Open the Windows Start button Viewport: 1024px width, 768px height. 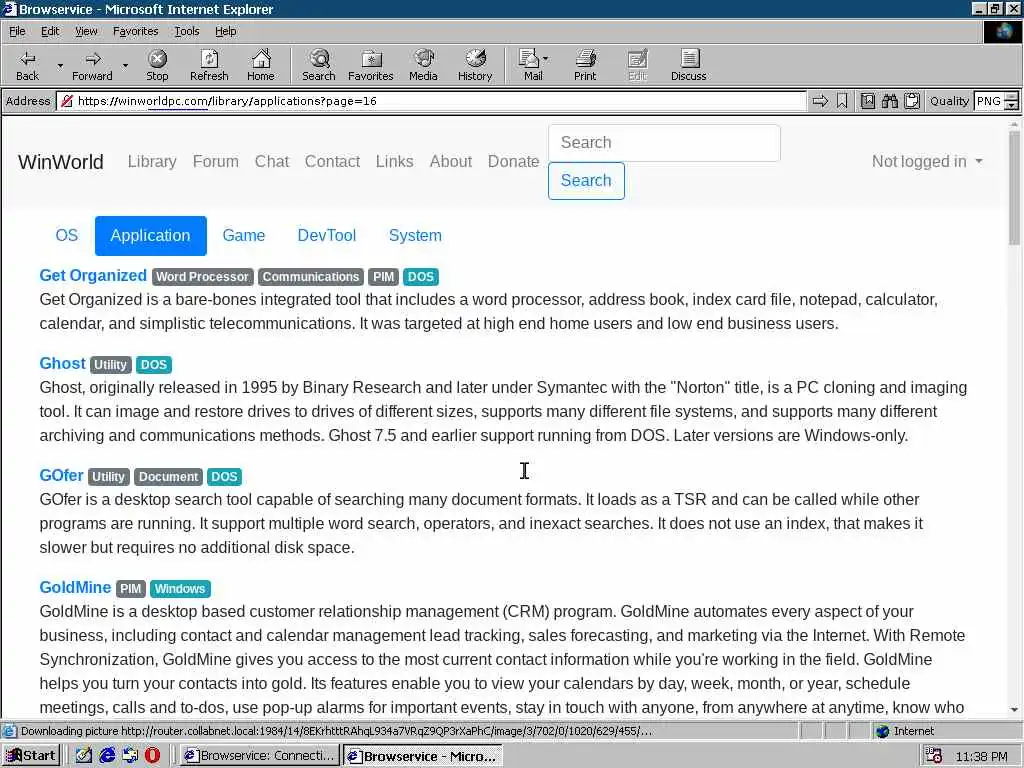pos(31,756)
